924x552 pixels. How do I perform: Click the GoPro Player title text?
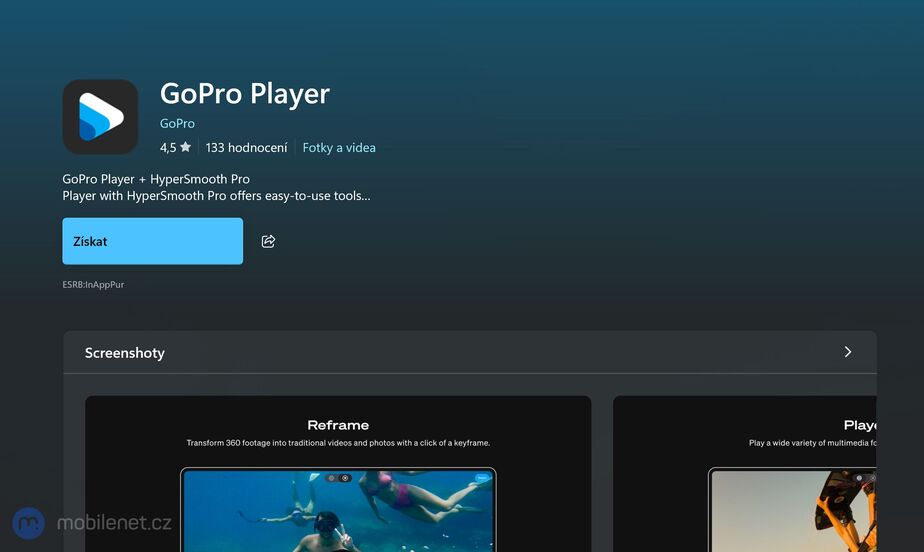pos(245,93)
